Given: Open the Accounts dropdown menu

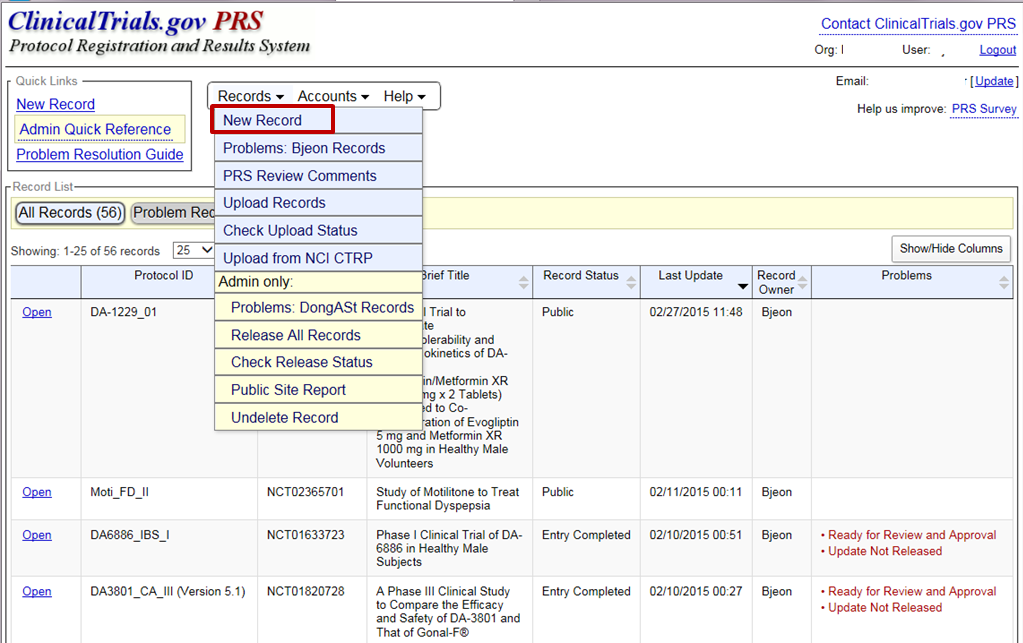Looking at the screenshot, I should click(x=333, y=97).
